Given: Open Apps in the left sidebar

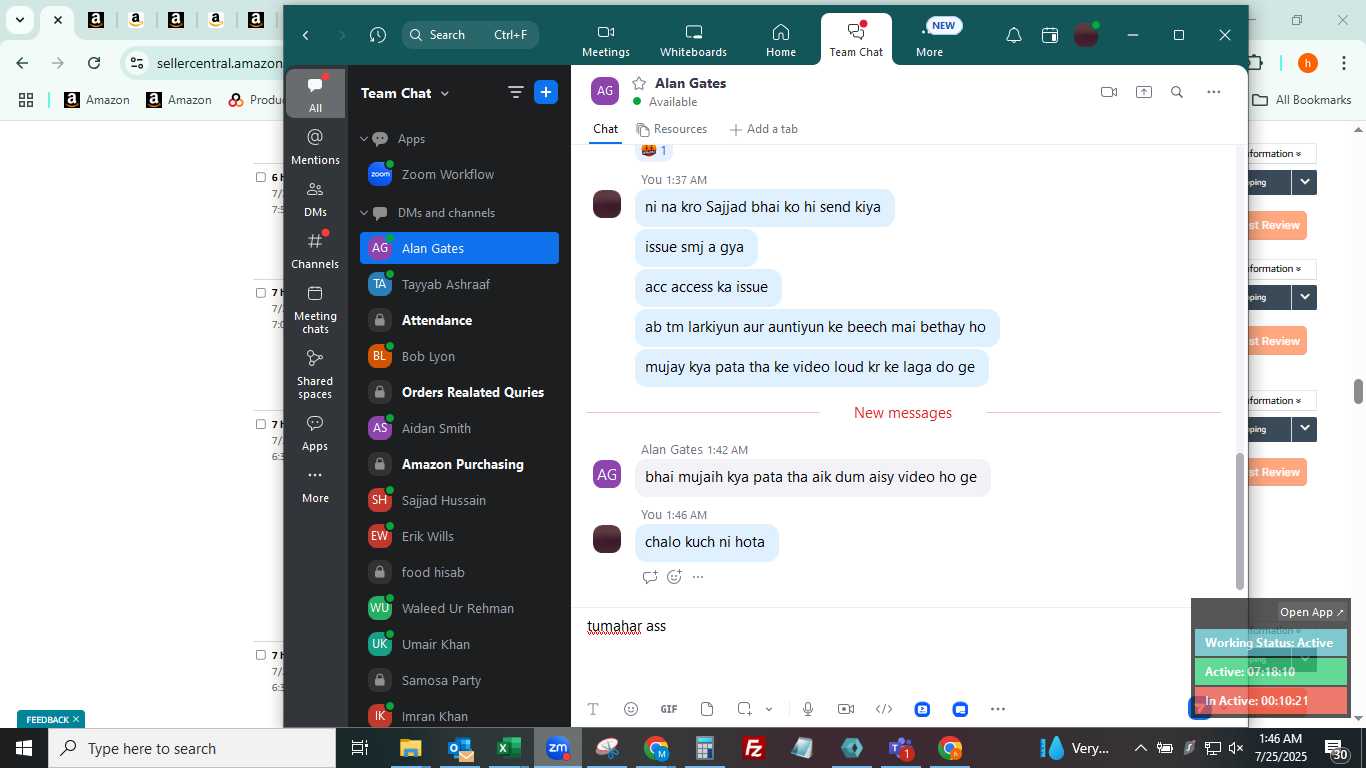Looking at the screenshot, I should coord(315,433).
